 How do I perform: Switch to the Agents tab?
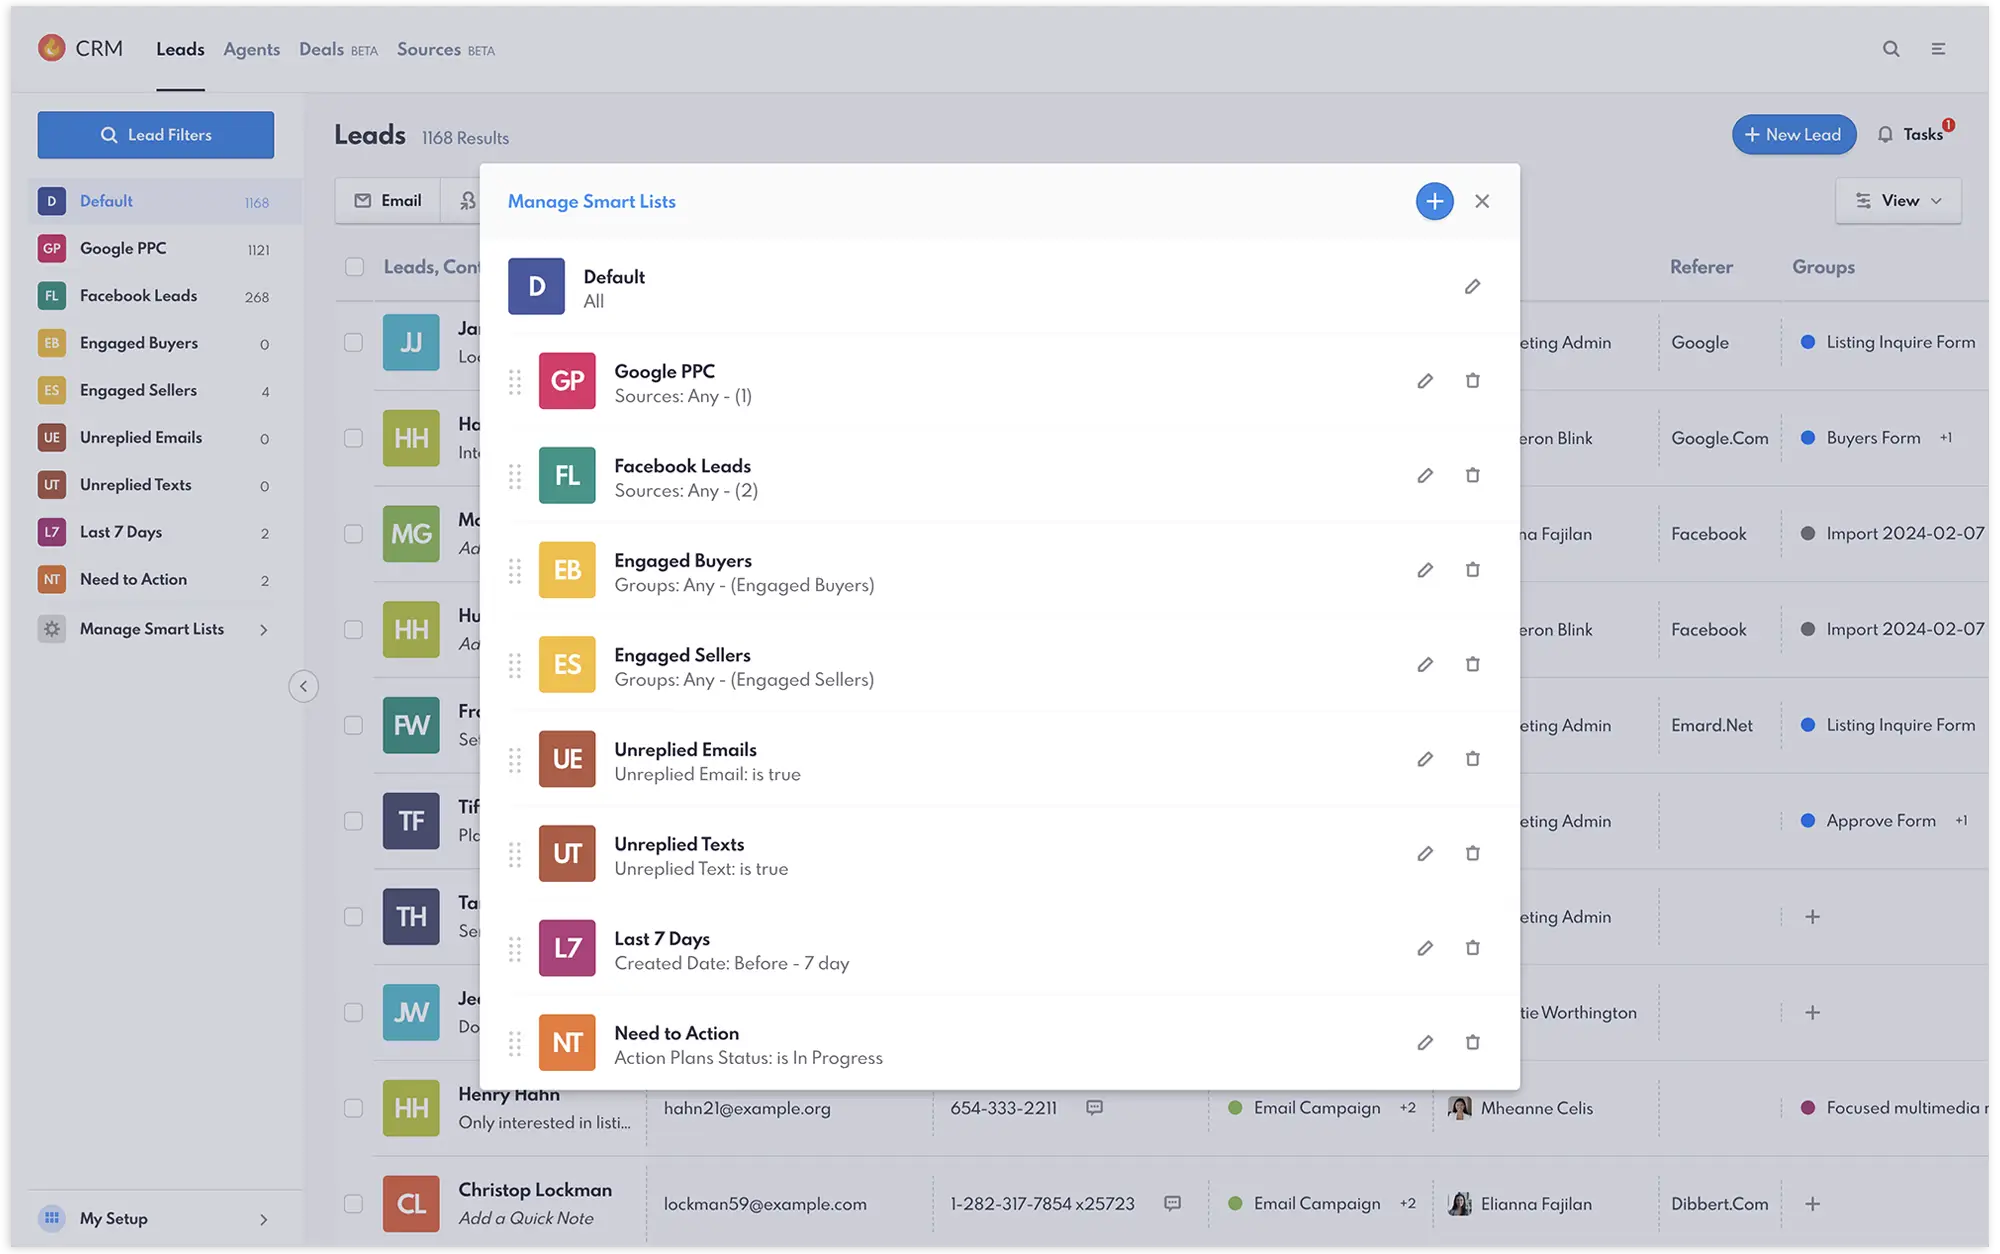point(251,50)
